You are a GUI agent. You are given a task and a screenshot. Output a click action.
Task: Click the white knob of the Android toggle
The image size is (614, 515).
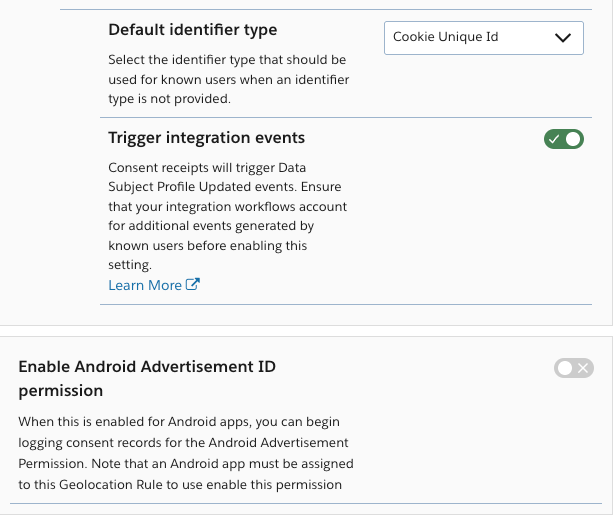(x=565, y=369)
